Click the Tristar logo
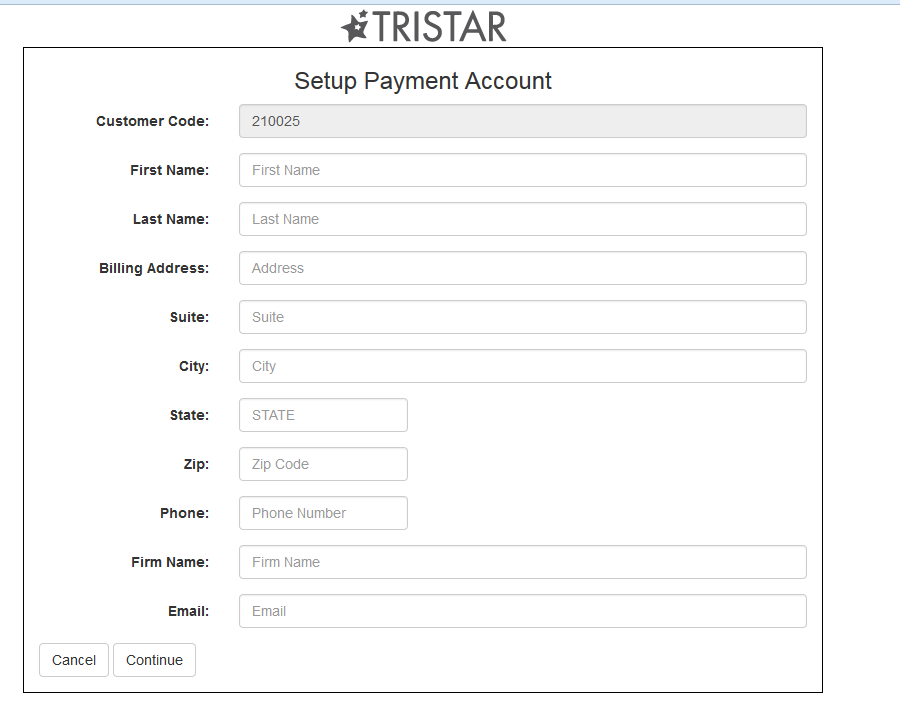 point(424,26)
